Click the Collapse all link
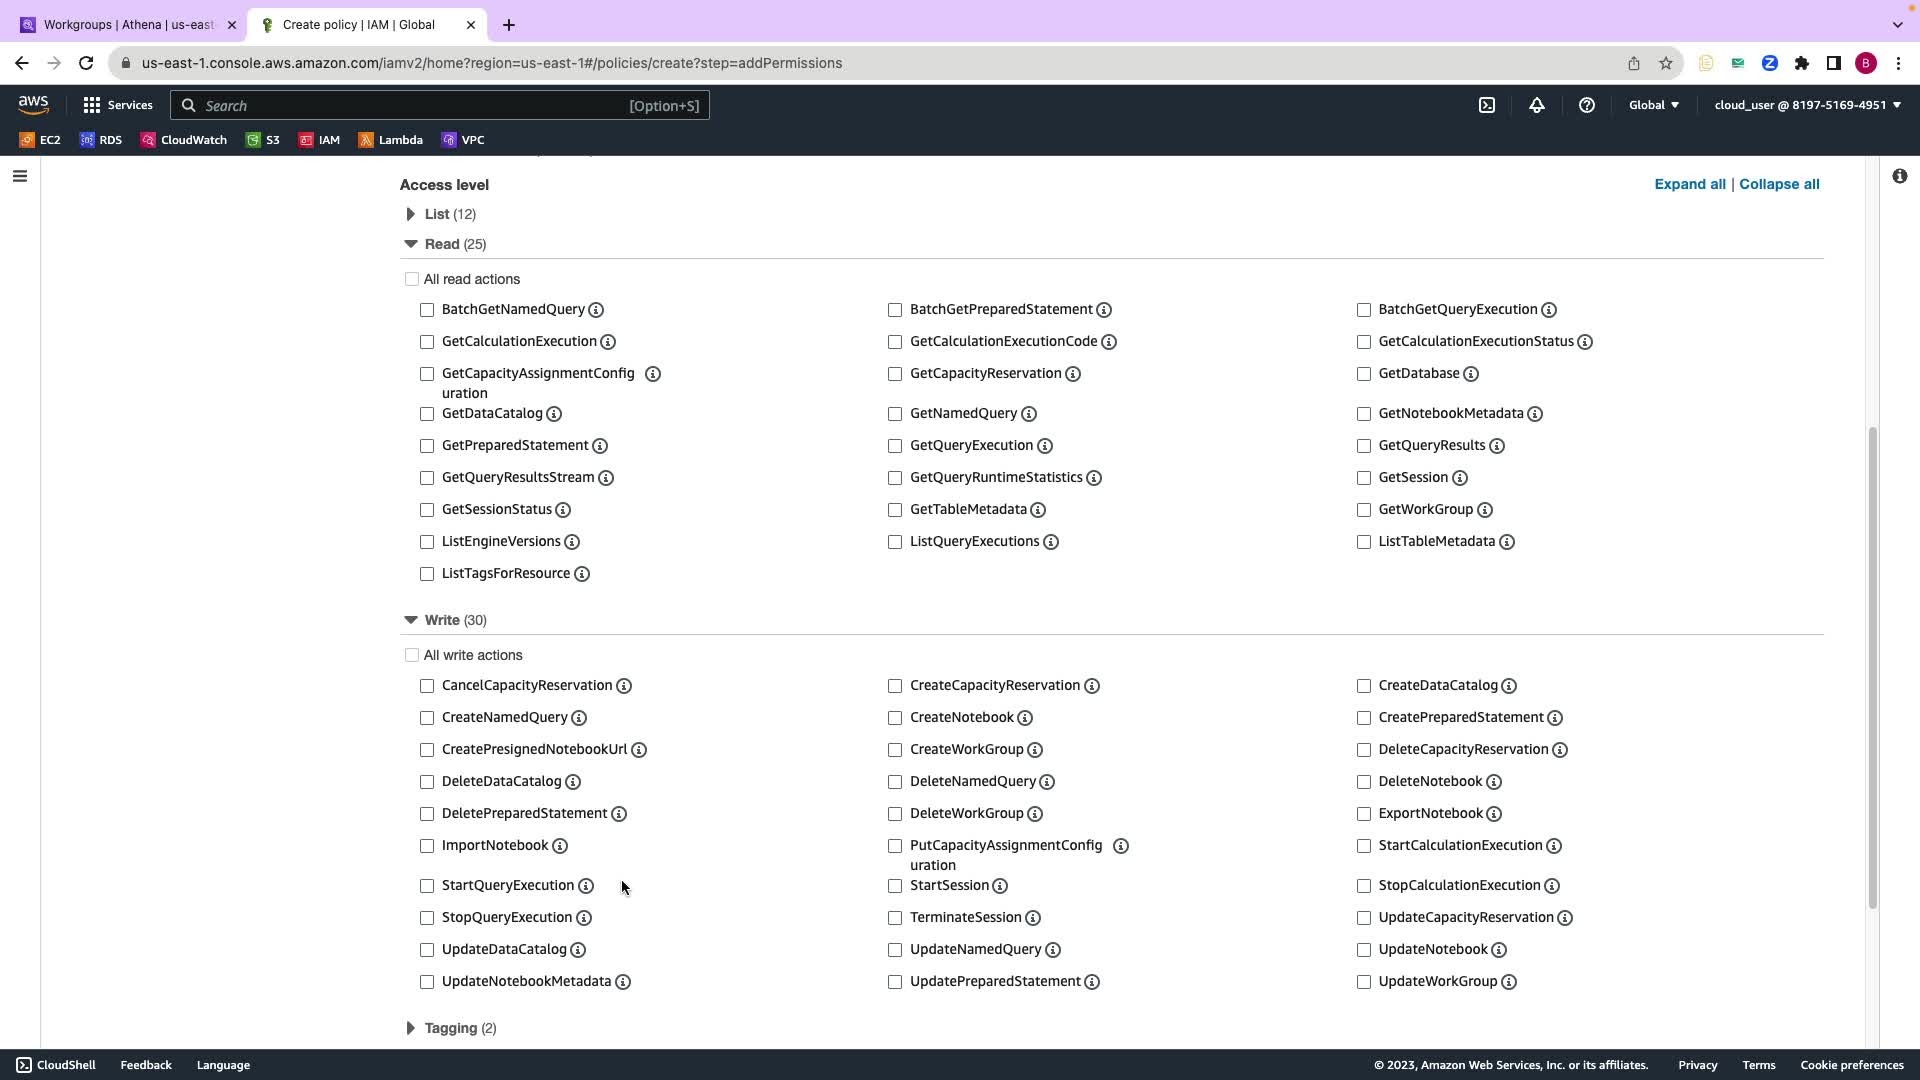Viewport: 1920px width, 1080px height. click(x=1779, y=184)
